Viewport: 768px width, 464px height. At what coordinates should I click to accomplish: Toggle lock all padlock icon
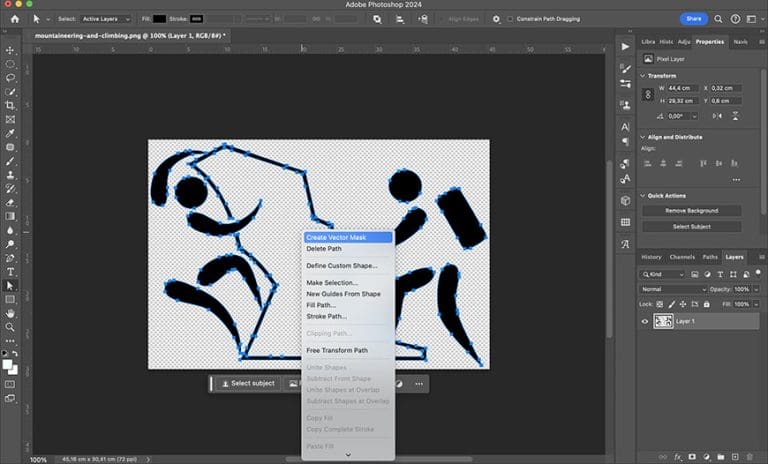(706, 304)
